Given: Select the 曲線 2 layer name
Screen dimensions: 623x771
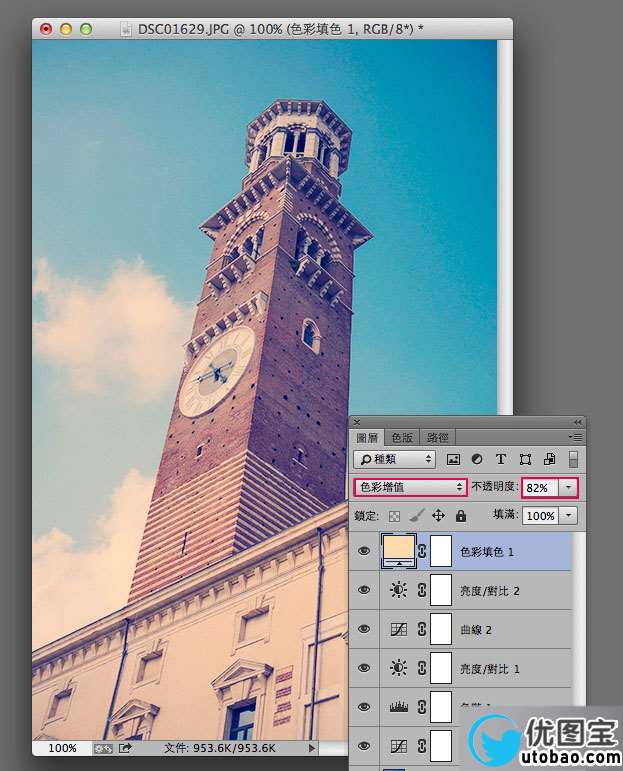Looking at the screenshot, I should click(475, 630).
